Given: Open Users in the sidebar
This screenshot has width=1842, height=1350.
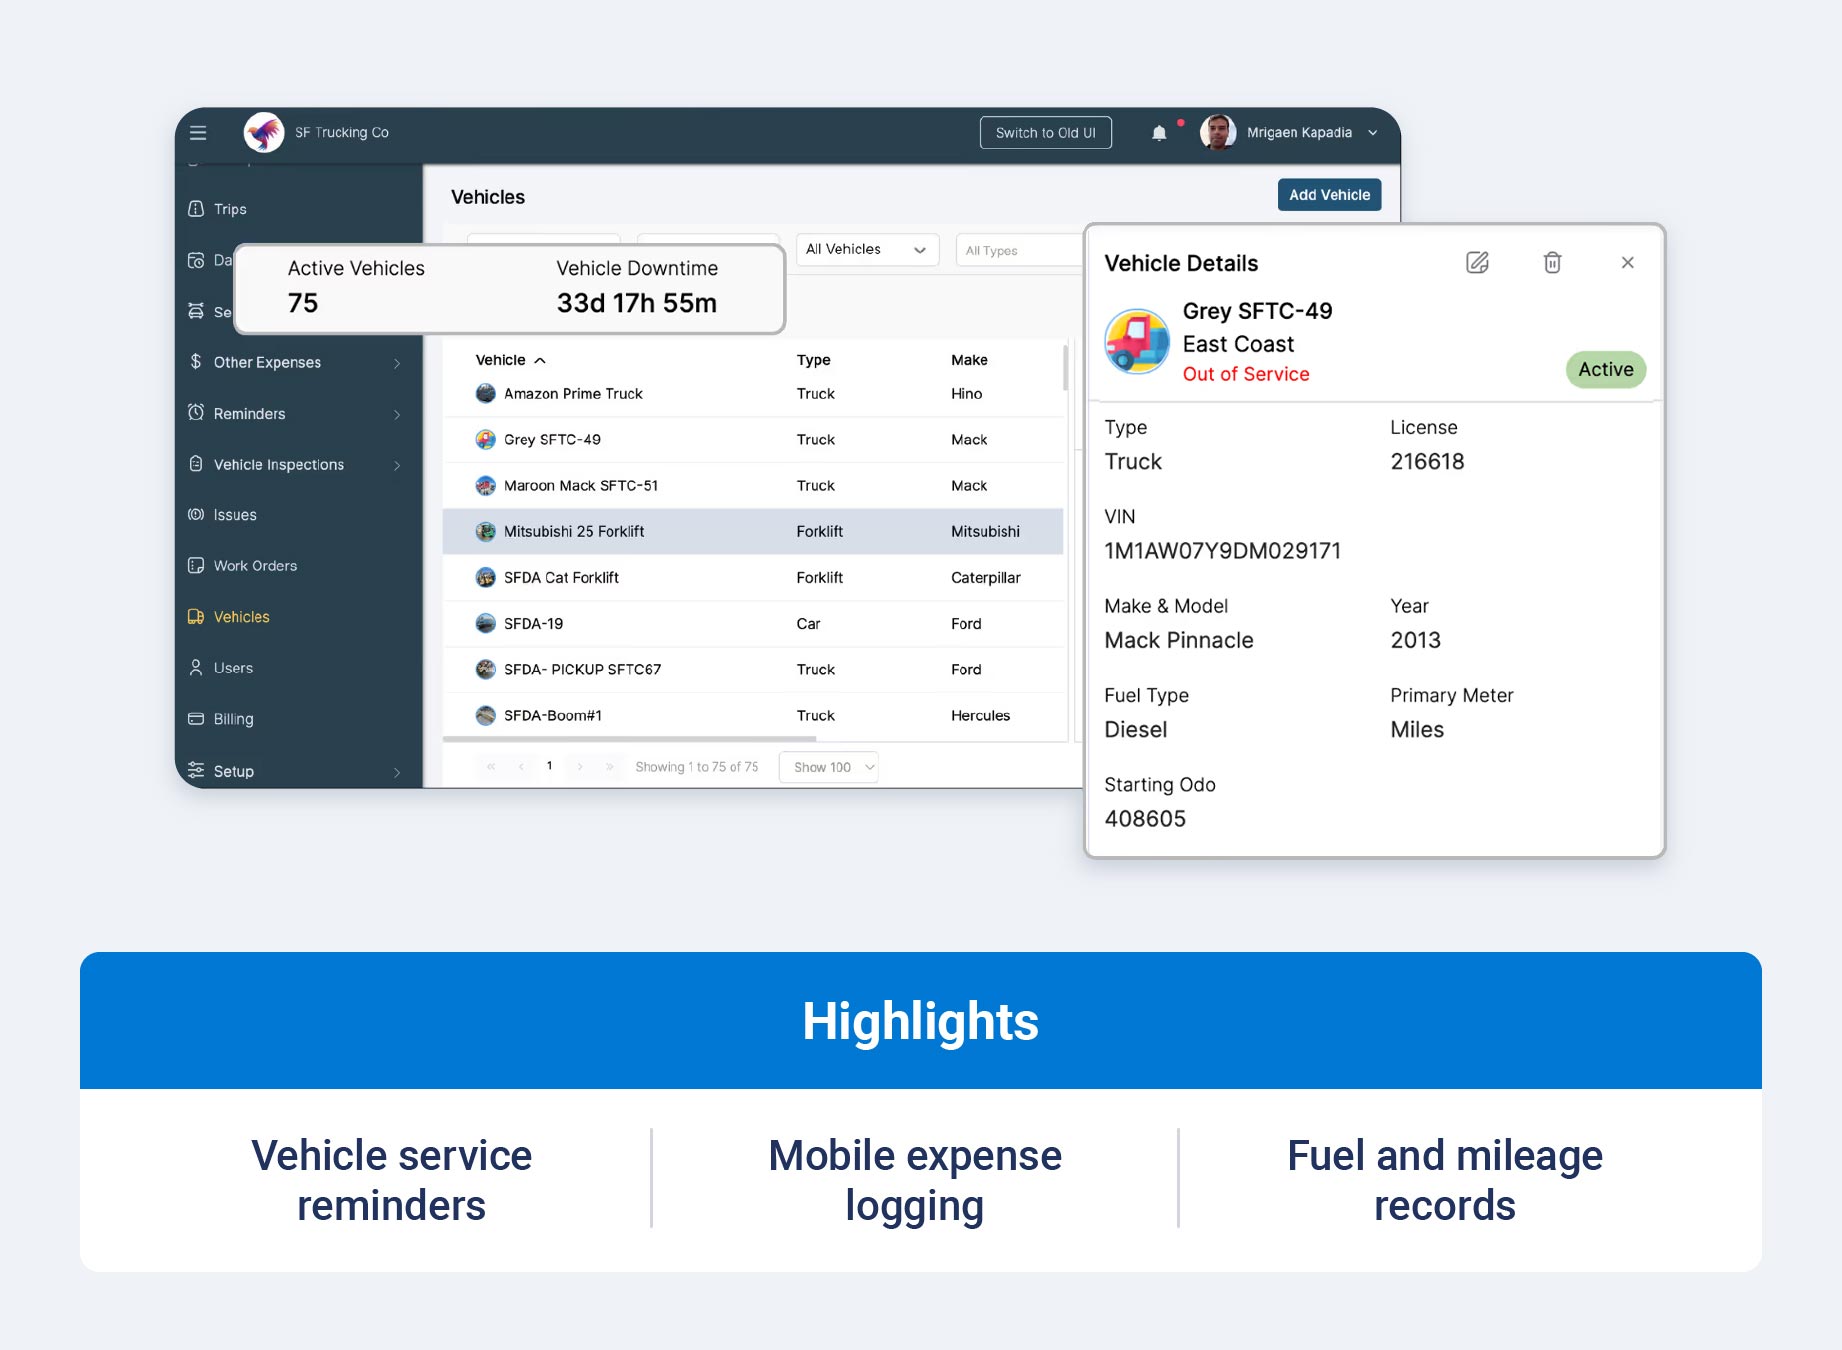Looking at the screenshot, I should (x=233, y=668).
